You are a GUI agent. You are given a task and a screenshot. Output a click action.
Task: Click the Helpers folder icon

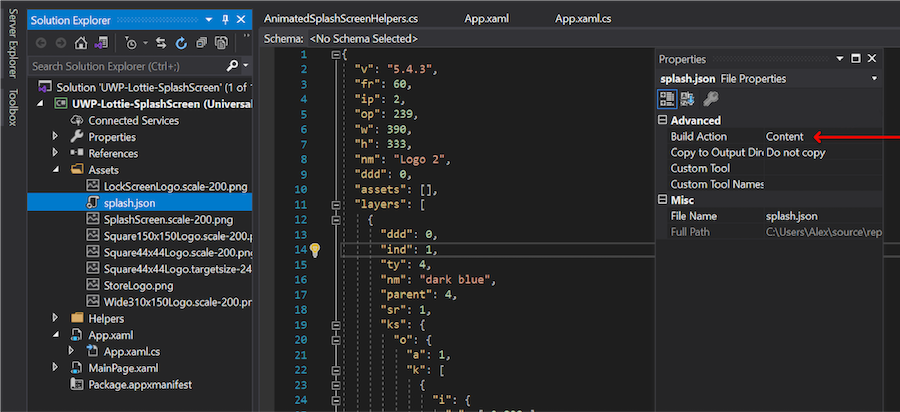77,318
